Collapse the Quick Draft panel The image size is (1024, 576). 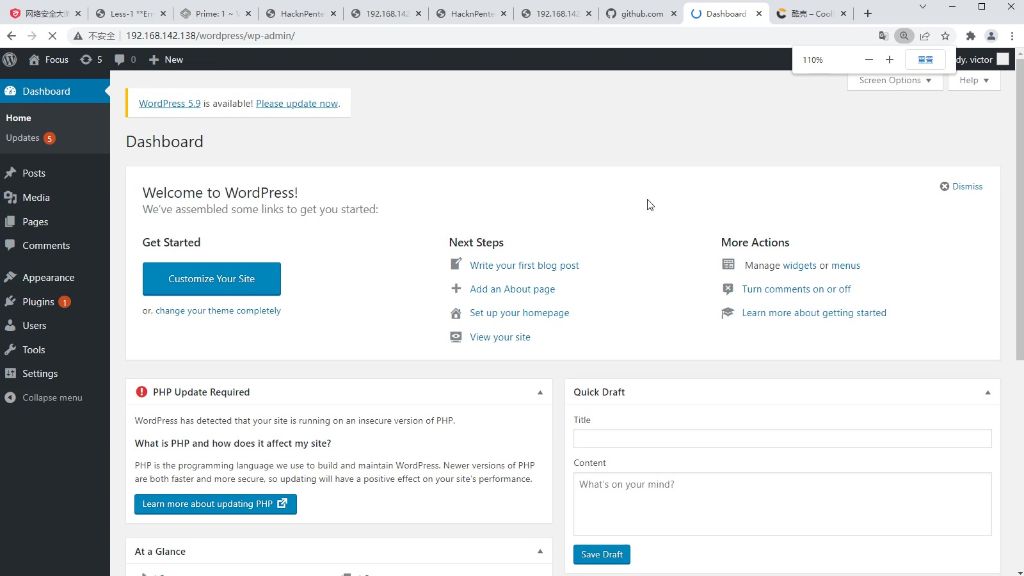click(x=987, y=392)
